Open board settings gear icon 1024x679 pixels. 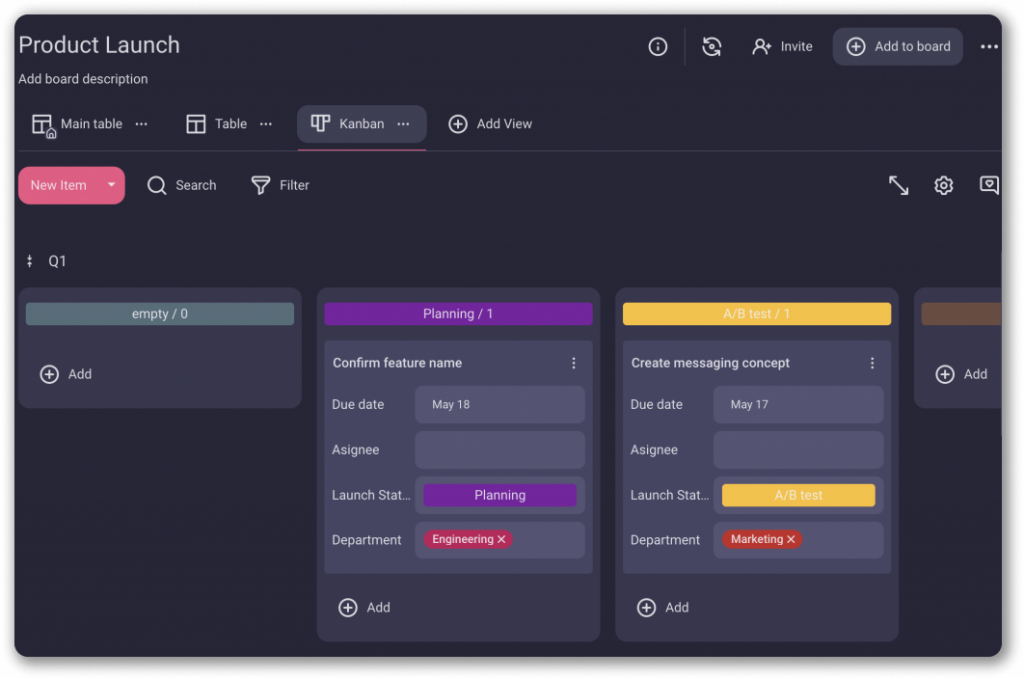943,185
